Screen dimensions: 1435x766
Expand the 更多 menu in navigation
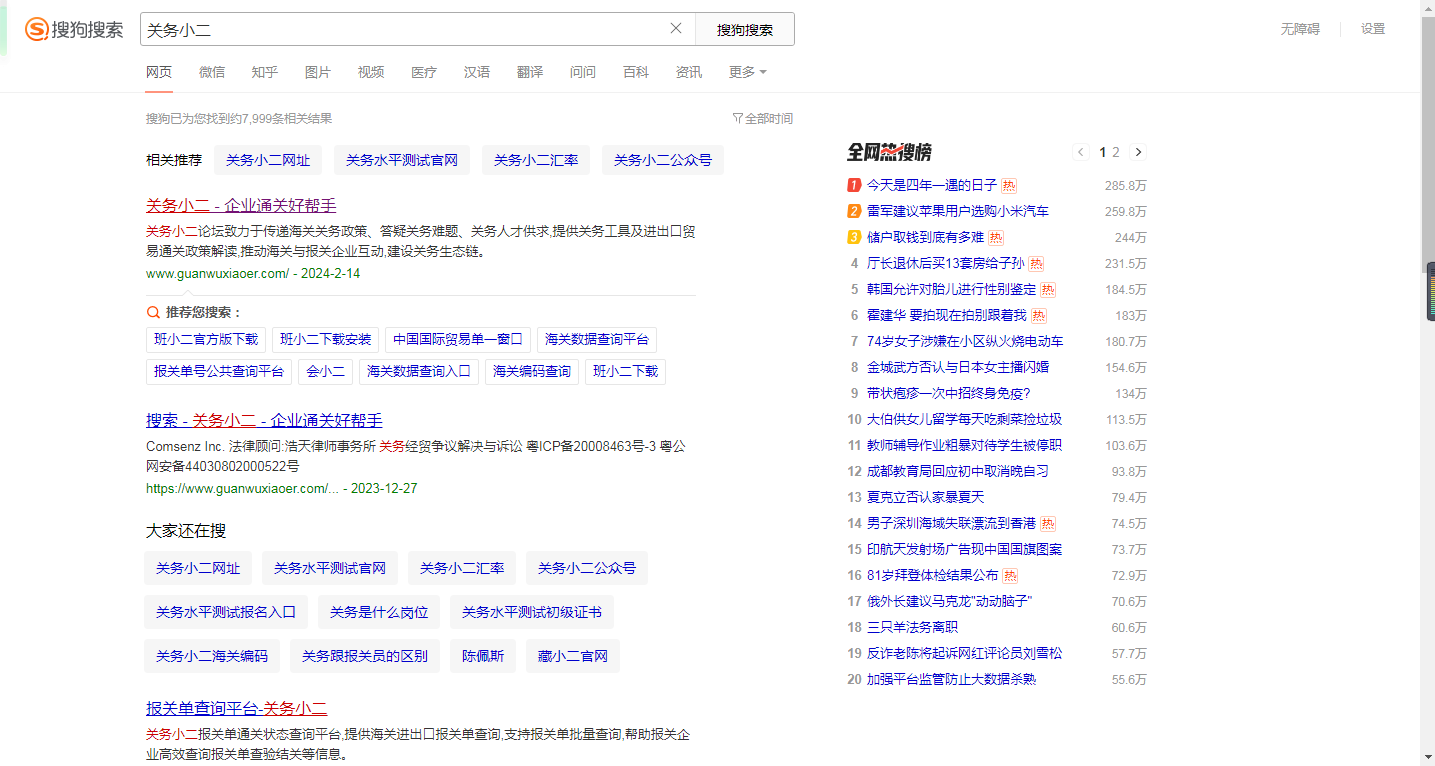tap(748, 72)
